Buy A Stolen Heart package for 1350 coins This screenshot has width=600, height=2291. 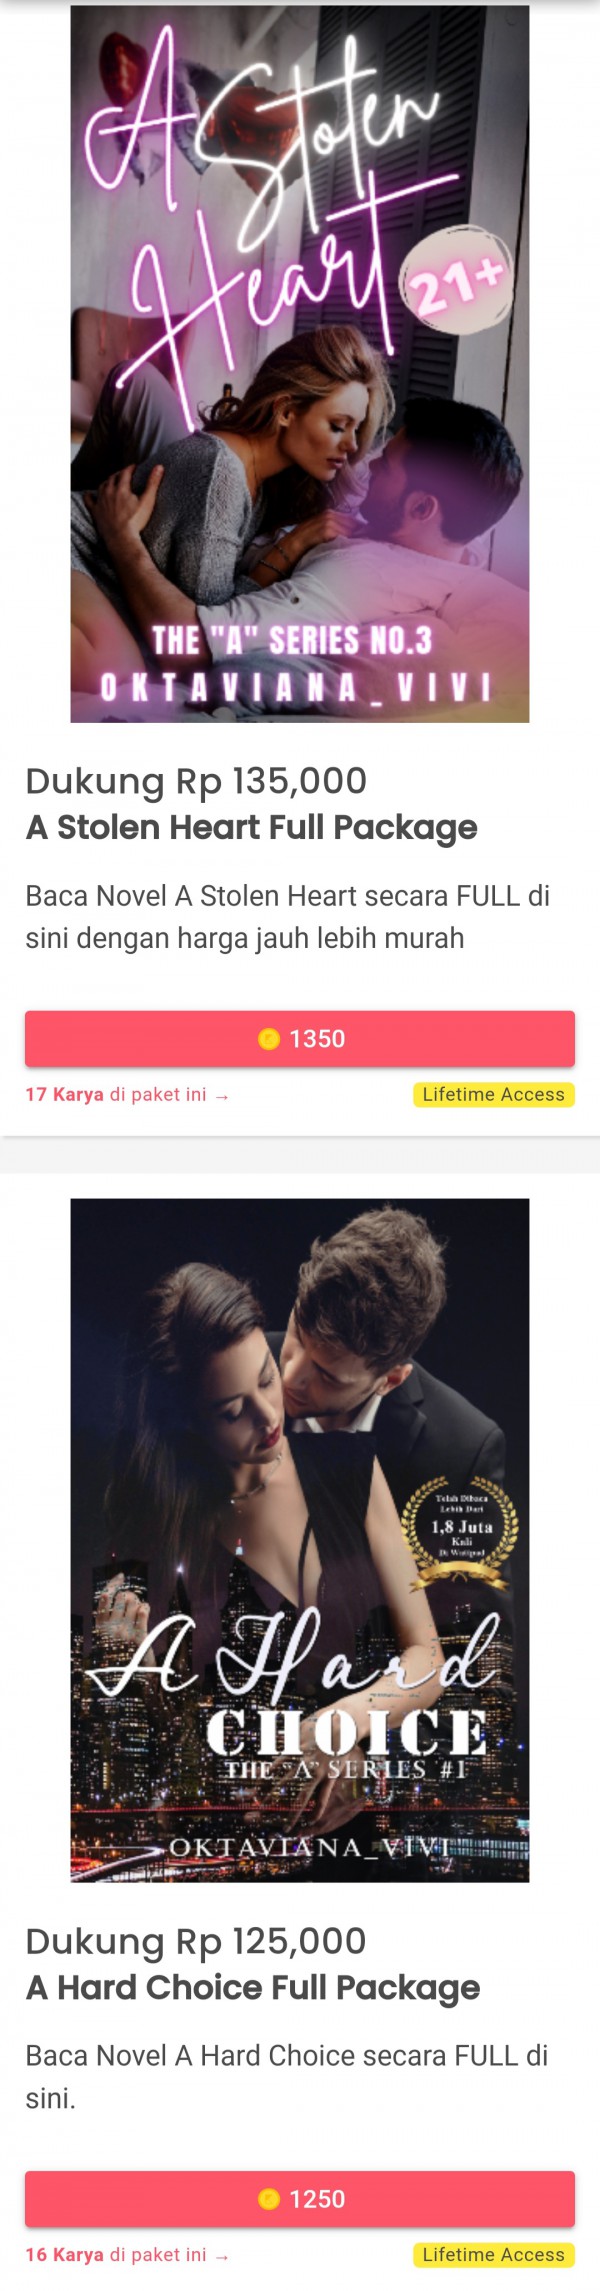[x=300, y=1039]
